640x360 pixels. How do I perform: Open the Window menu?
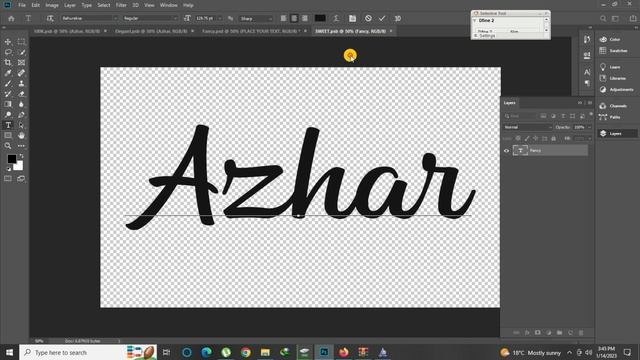click(169, 5)
